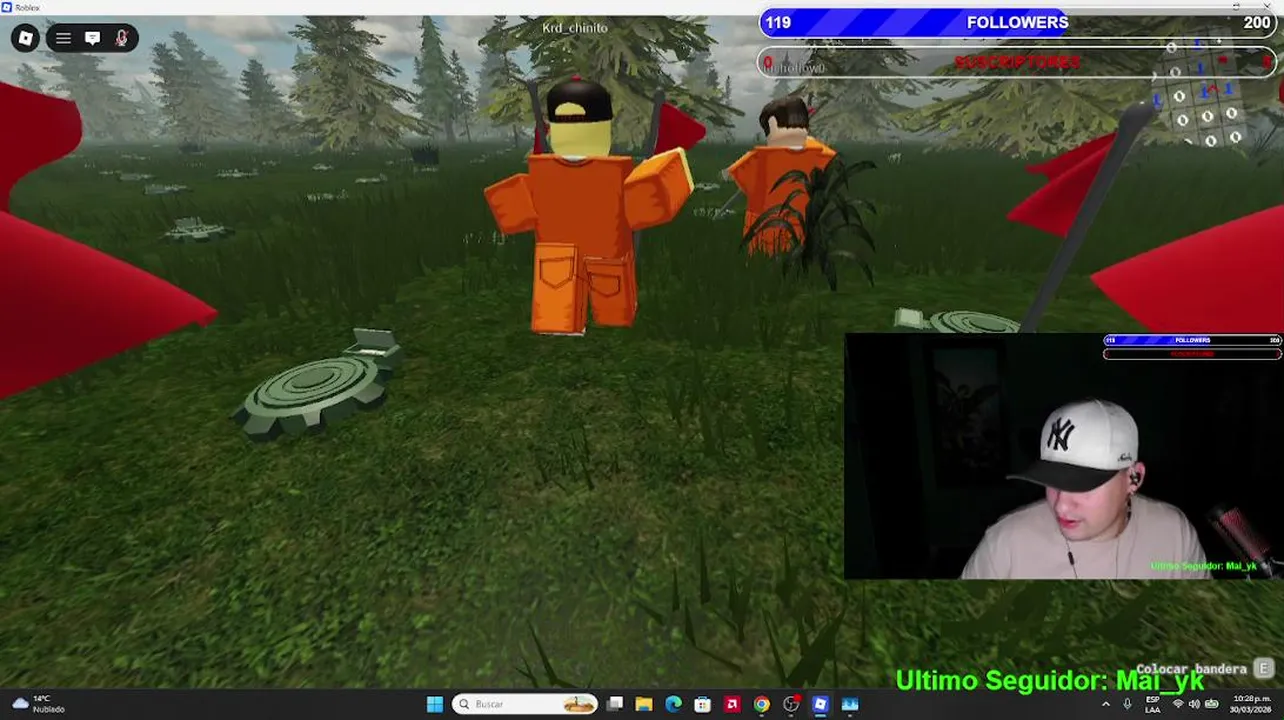Open File Explorer from the taskbar
Viewport: 1284px width, 720px height.
click(x=644, y=704)
